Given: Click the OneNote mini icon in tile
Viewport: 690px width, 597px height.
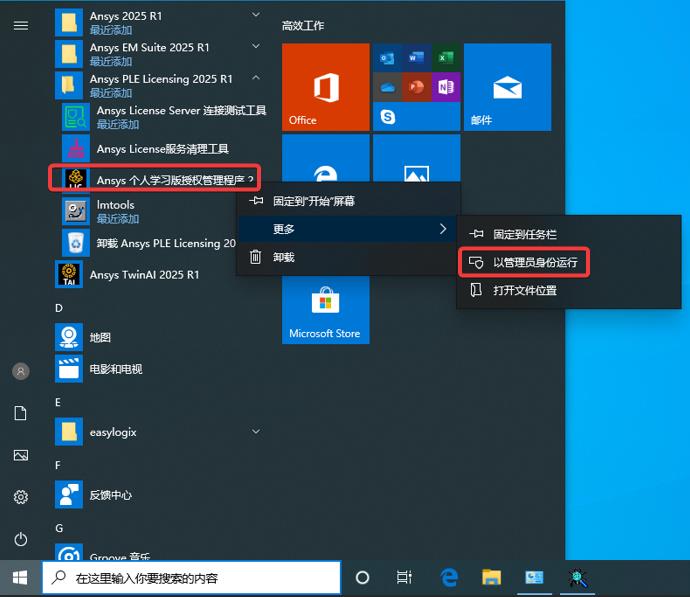Looking at the screenshot, I should point(446,87).
